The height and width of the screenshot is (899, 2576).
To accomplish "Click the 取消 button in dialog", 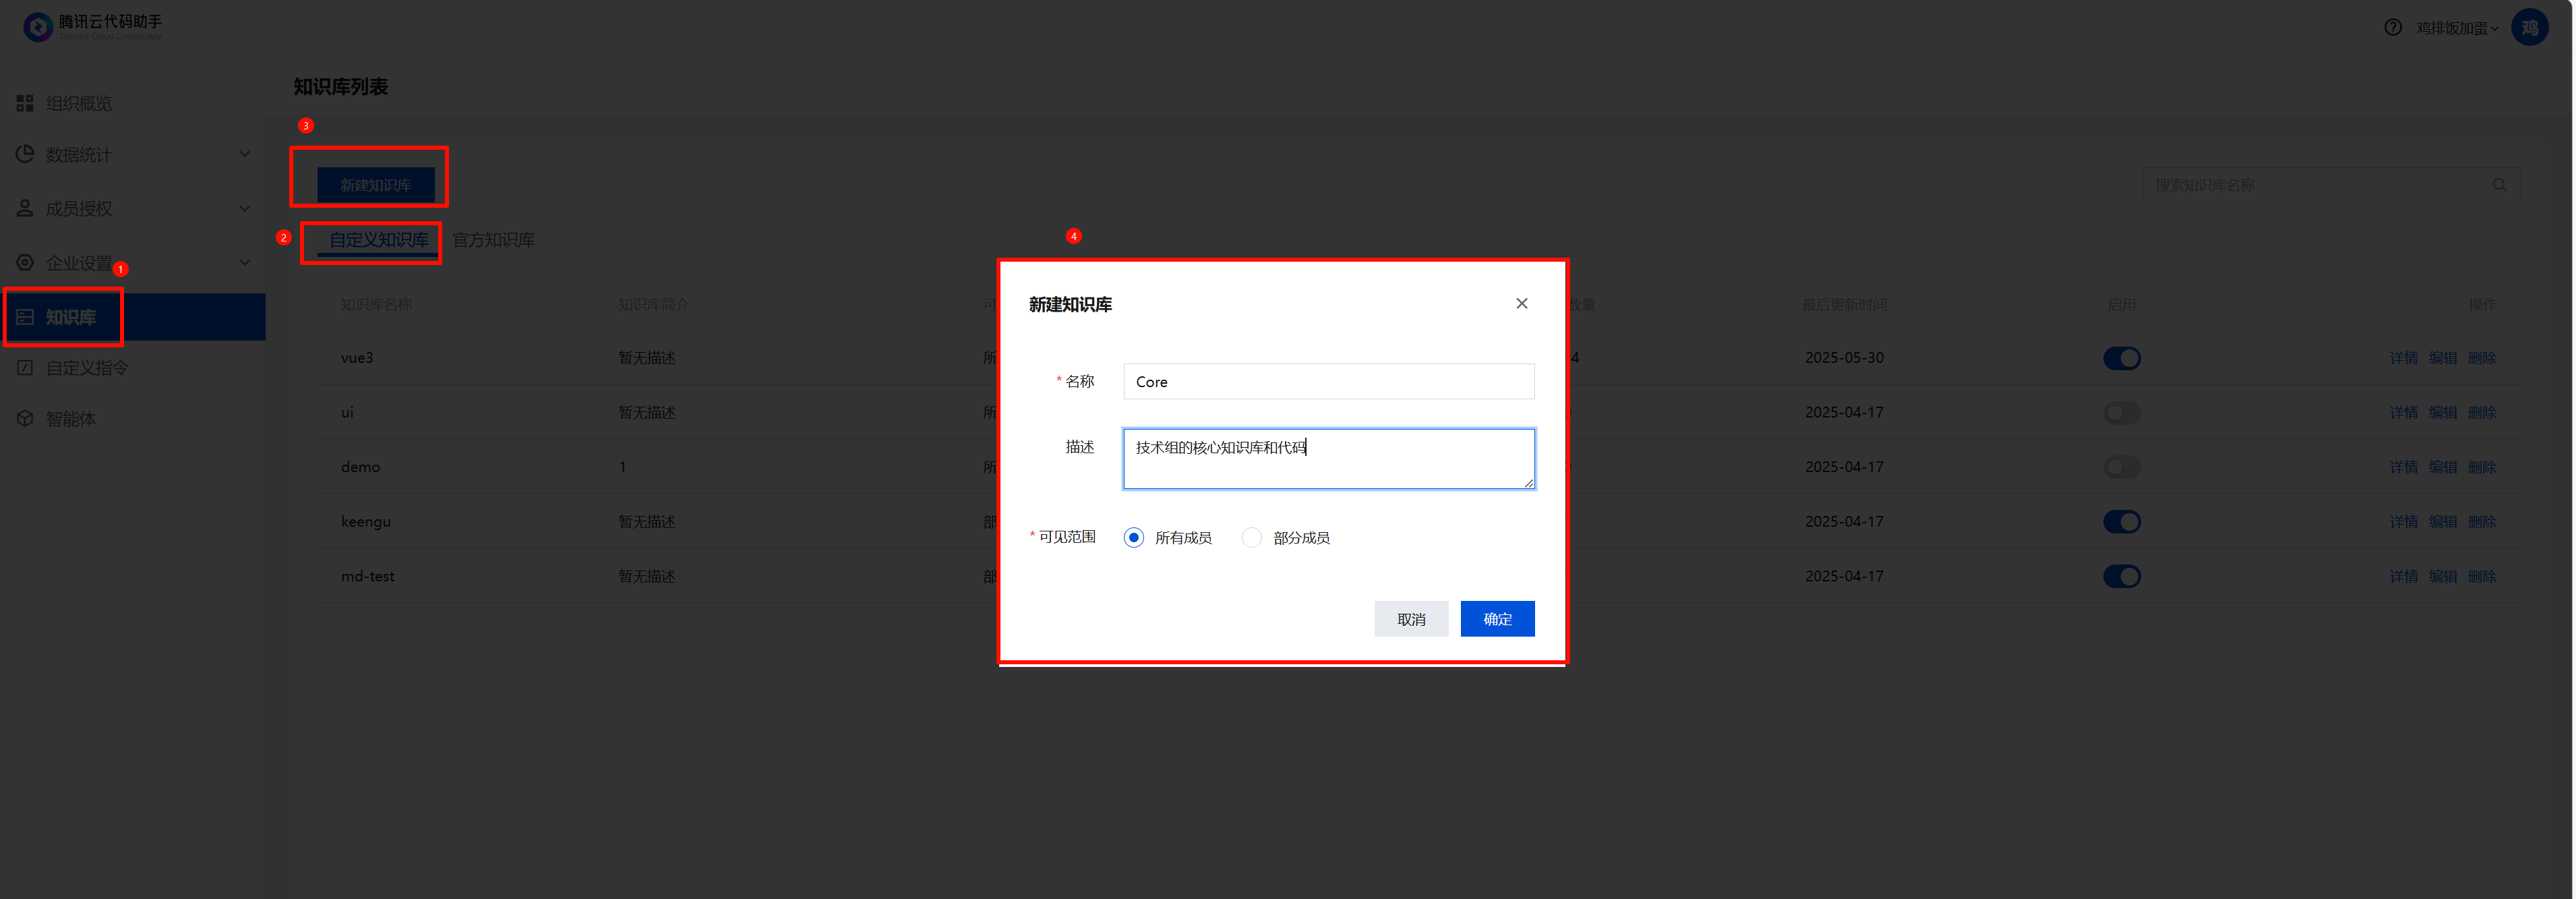I will [x=1410, y=619].
